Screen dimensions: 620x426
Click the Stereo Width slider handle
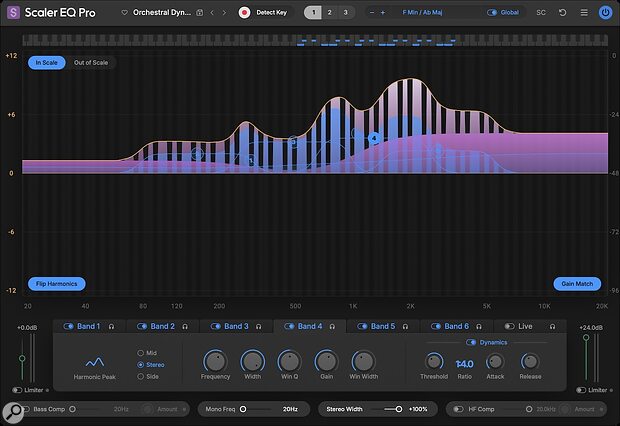(399, 409)
